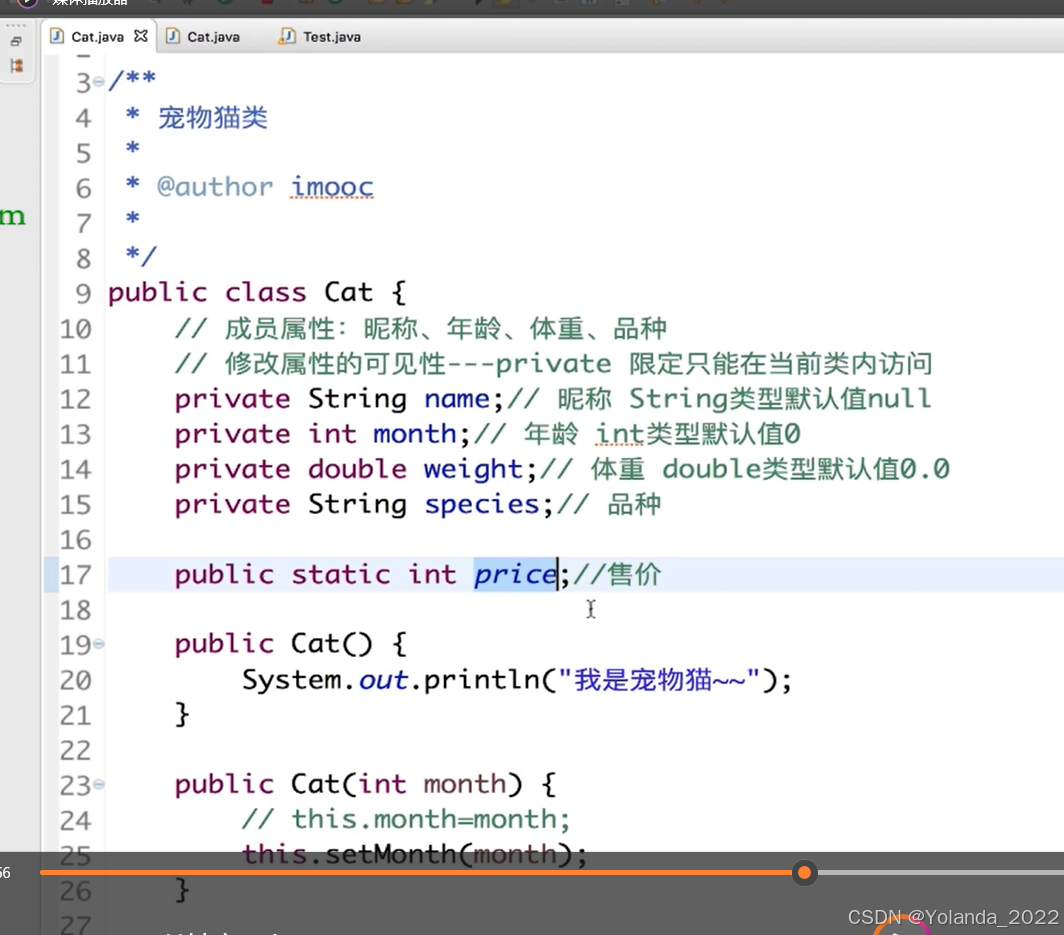The width and height of the screenshot is (1064, 935).
Task: Collapse the Cat() constructor at line 19
Action: tap(98, 643)
